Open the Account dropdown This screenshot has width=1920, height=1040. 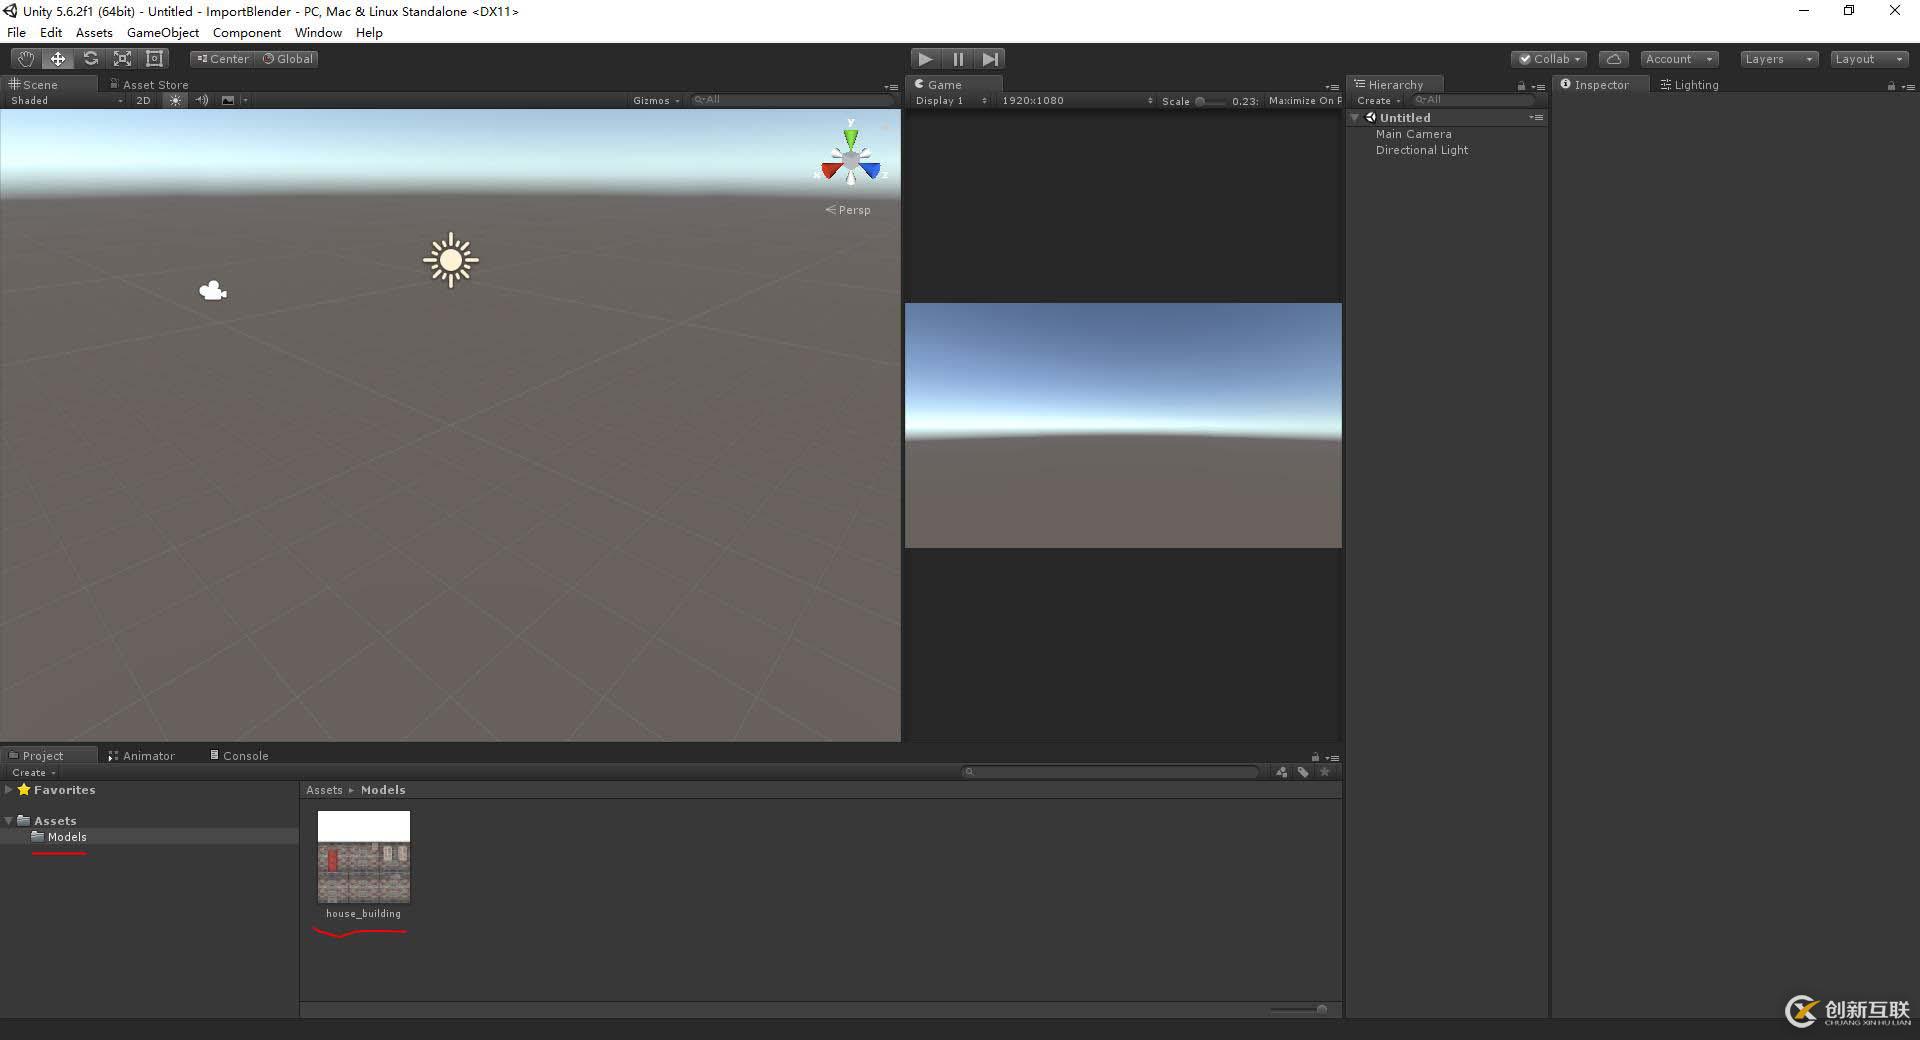pos(1679,59)
